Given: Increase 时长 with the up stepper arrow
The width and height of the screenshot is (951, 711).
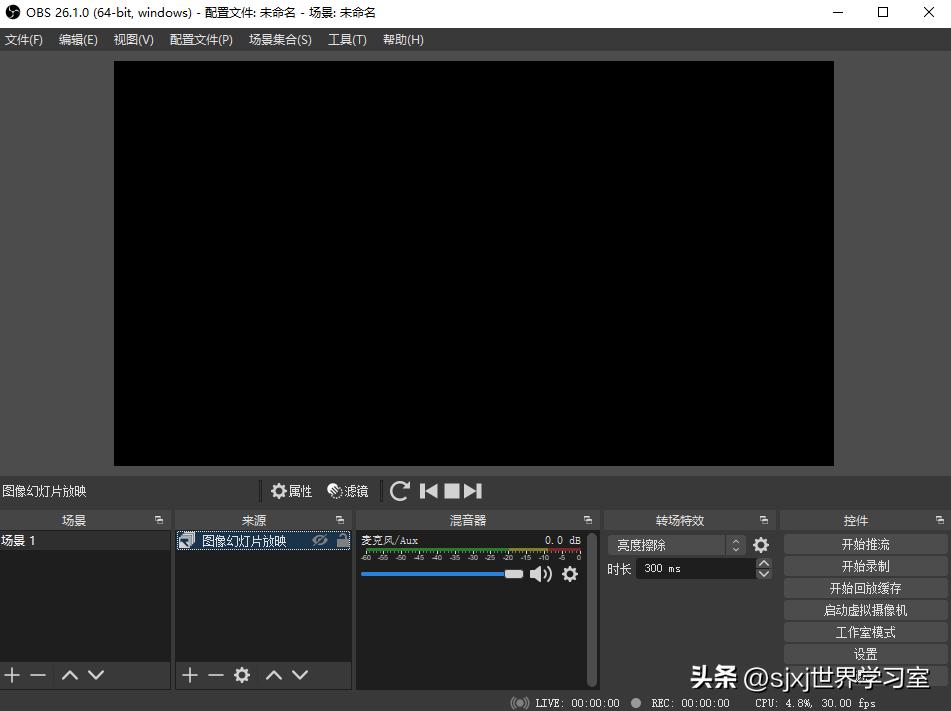Looking at the screenshot, I should pos(763,562).
